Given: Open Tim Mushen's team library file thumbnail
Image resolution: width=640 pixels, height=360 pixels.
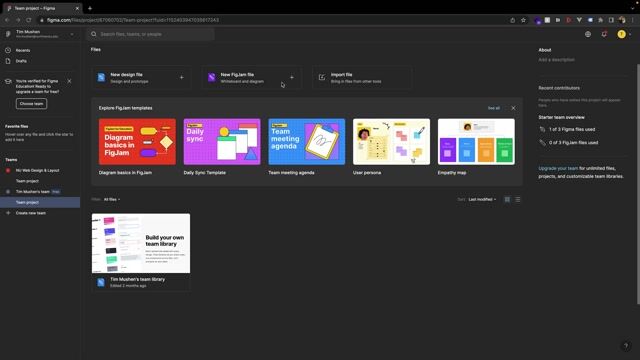Looking at the screenshot, I should pyautogui.click(x=141, y=243).
